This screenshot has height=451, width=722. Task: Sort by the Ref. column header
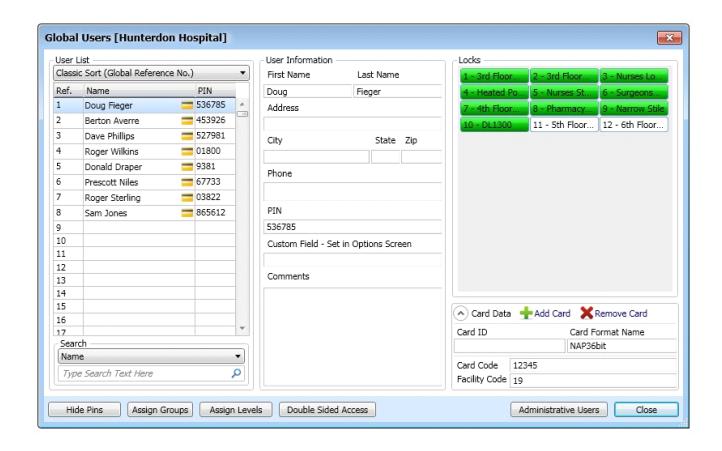coord(68,91)
